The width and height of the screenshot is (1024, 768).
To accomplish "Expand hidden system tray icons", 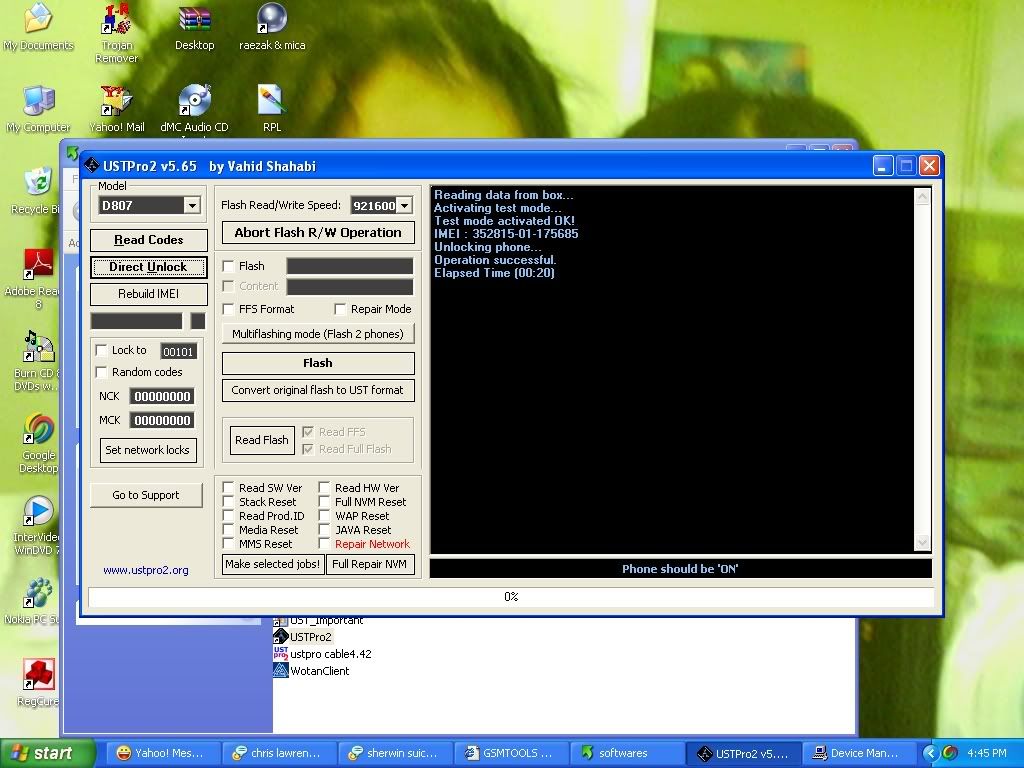I will (930, 754).
